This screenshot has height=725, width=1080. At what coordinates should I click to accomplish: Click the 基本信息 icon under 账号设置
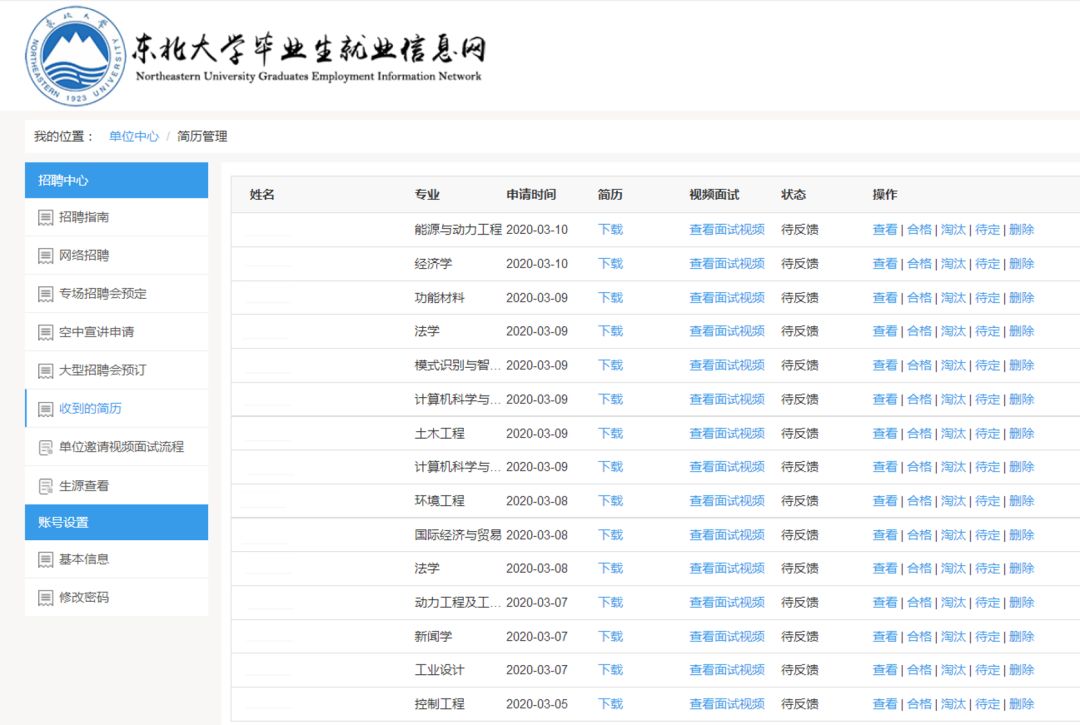coord(45,560)
